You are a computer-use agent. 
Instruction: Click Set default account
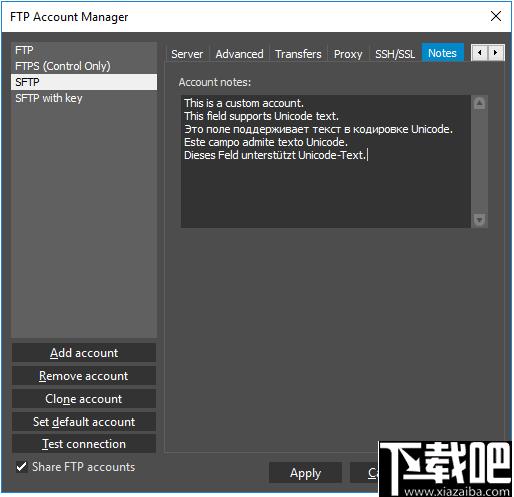pyautogui.click(x=84, y=422)
